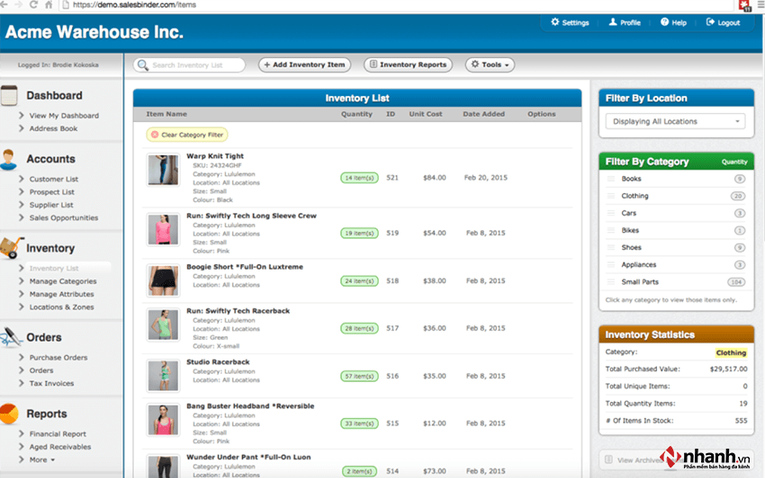Image resolution: width=765 pixels, height=478 pixels.
Task: Go to Manage Categories
Action: click(63, 281)
